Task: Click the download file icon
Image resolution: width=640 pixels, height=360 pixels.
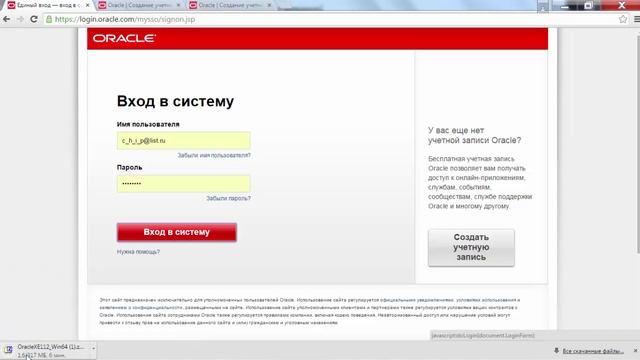Action: [x=9, y=350]
